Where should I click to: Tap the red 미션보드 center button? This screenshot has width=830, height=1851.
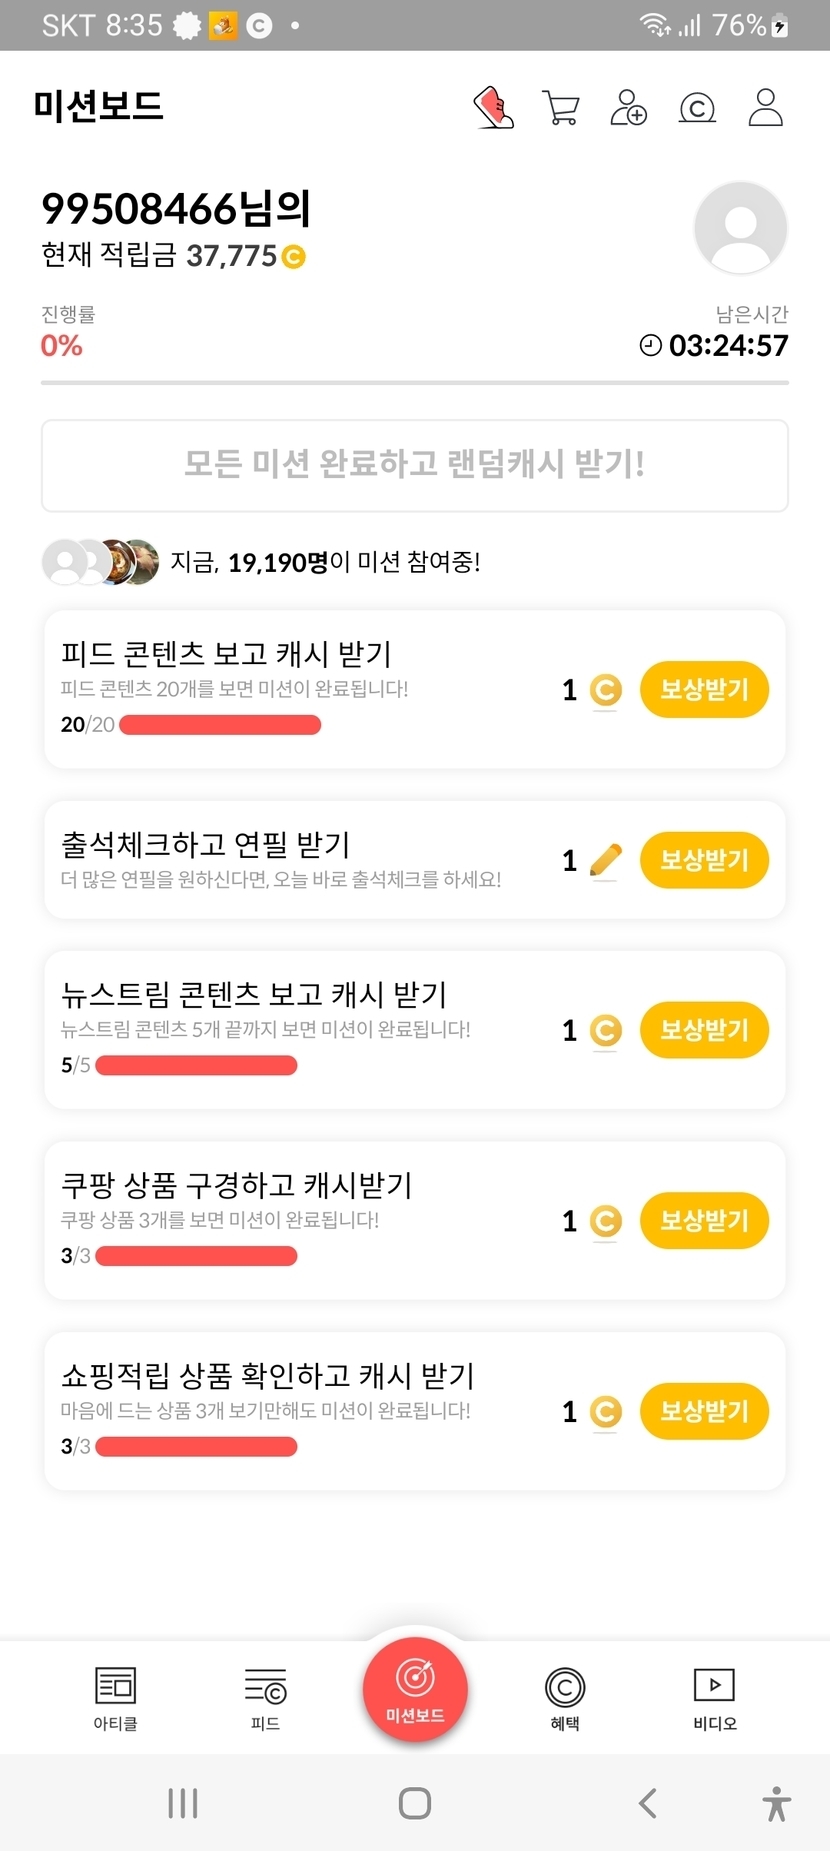415,1690
